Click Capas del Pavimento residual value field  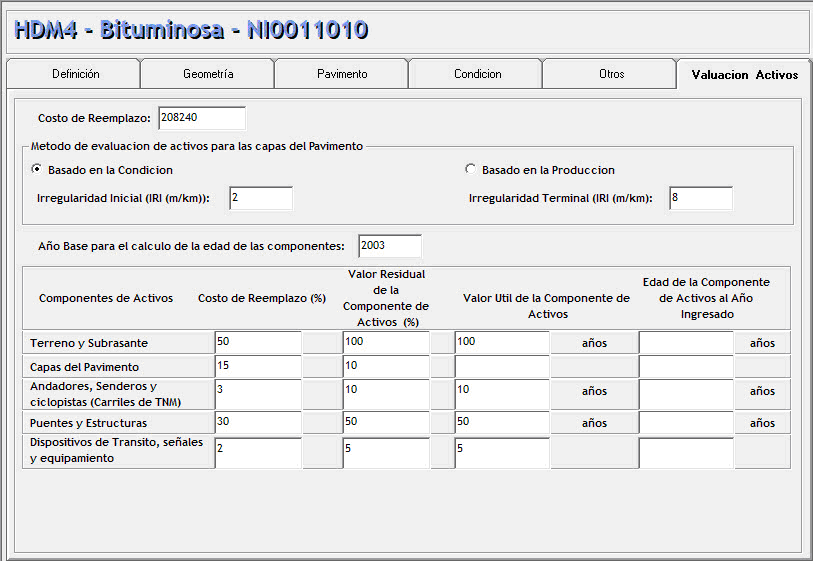pos(385,367)
